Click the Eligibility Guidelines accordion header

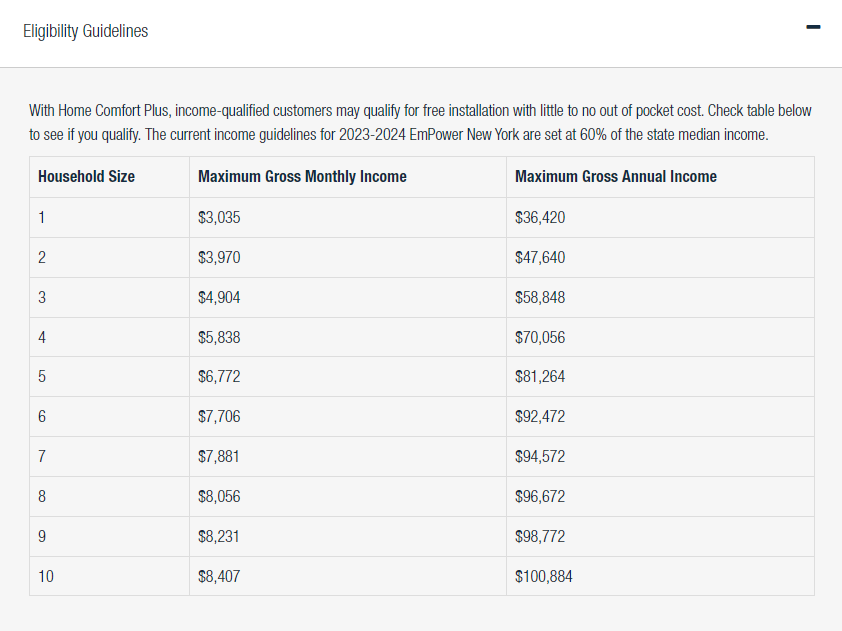(x=86, y=31)
